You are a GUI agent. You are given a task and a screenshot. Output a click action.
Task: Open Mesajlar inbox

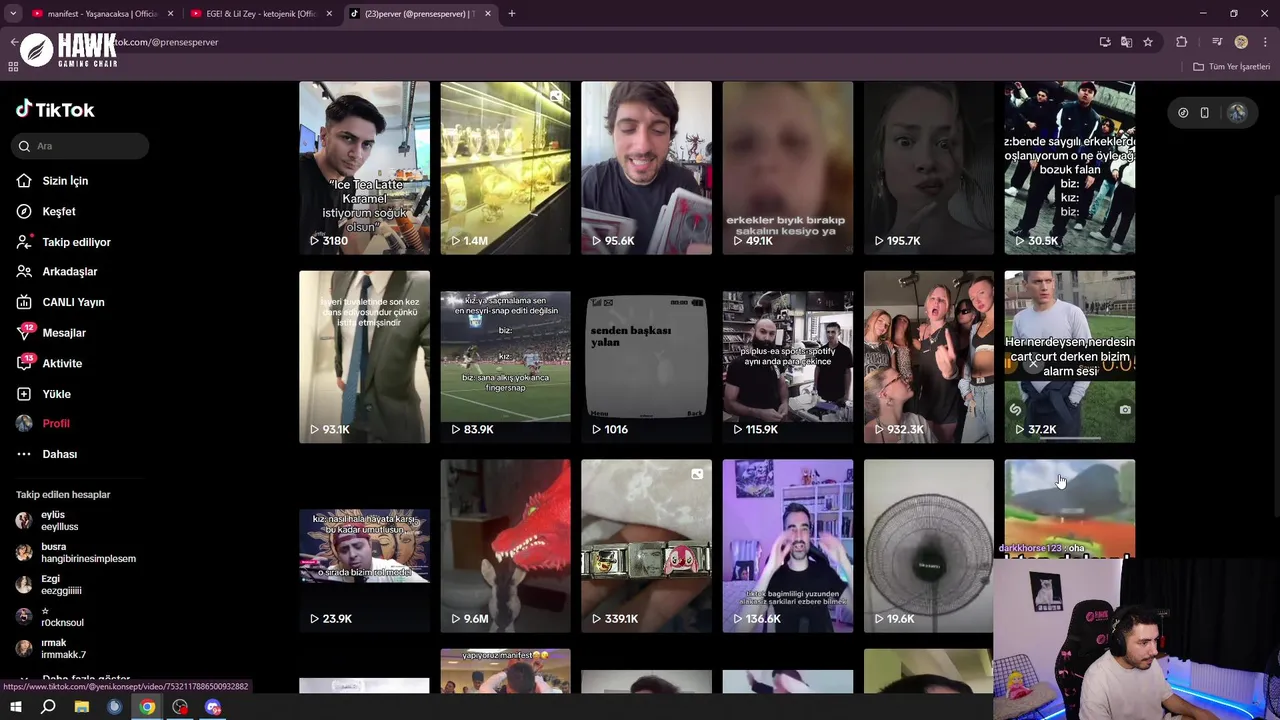(52, 333)
